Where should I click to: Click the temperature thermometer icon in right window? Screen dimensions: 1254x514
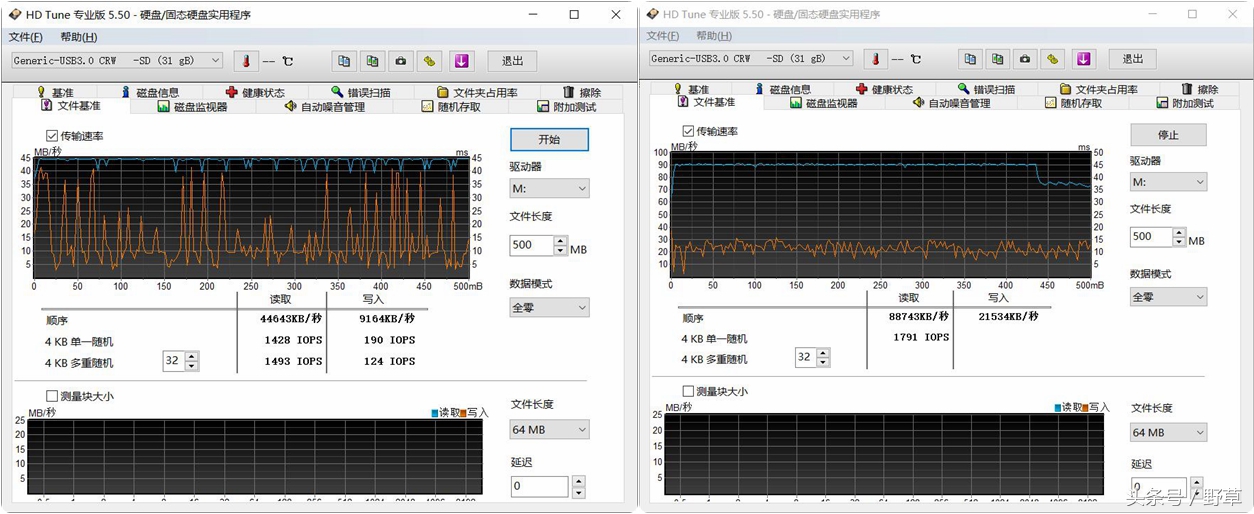(x=876, y=59)
